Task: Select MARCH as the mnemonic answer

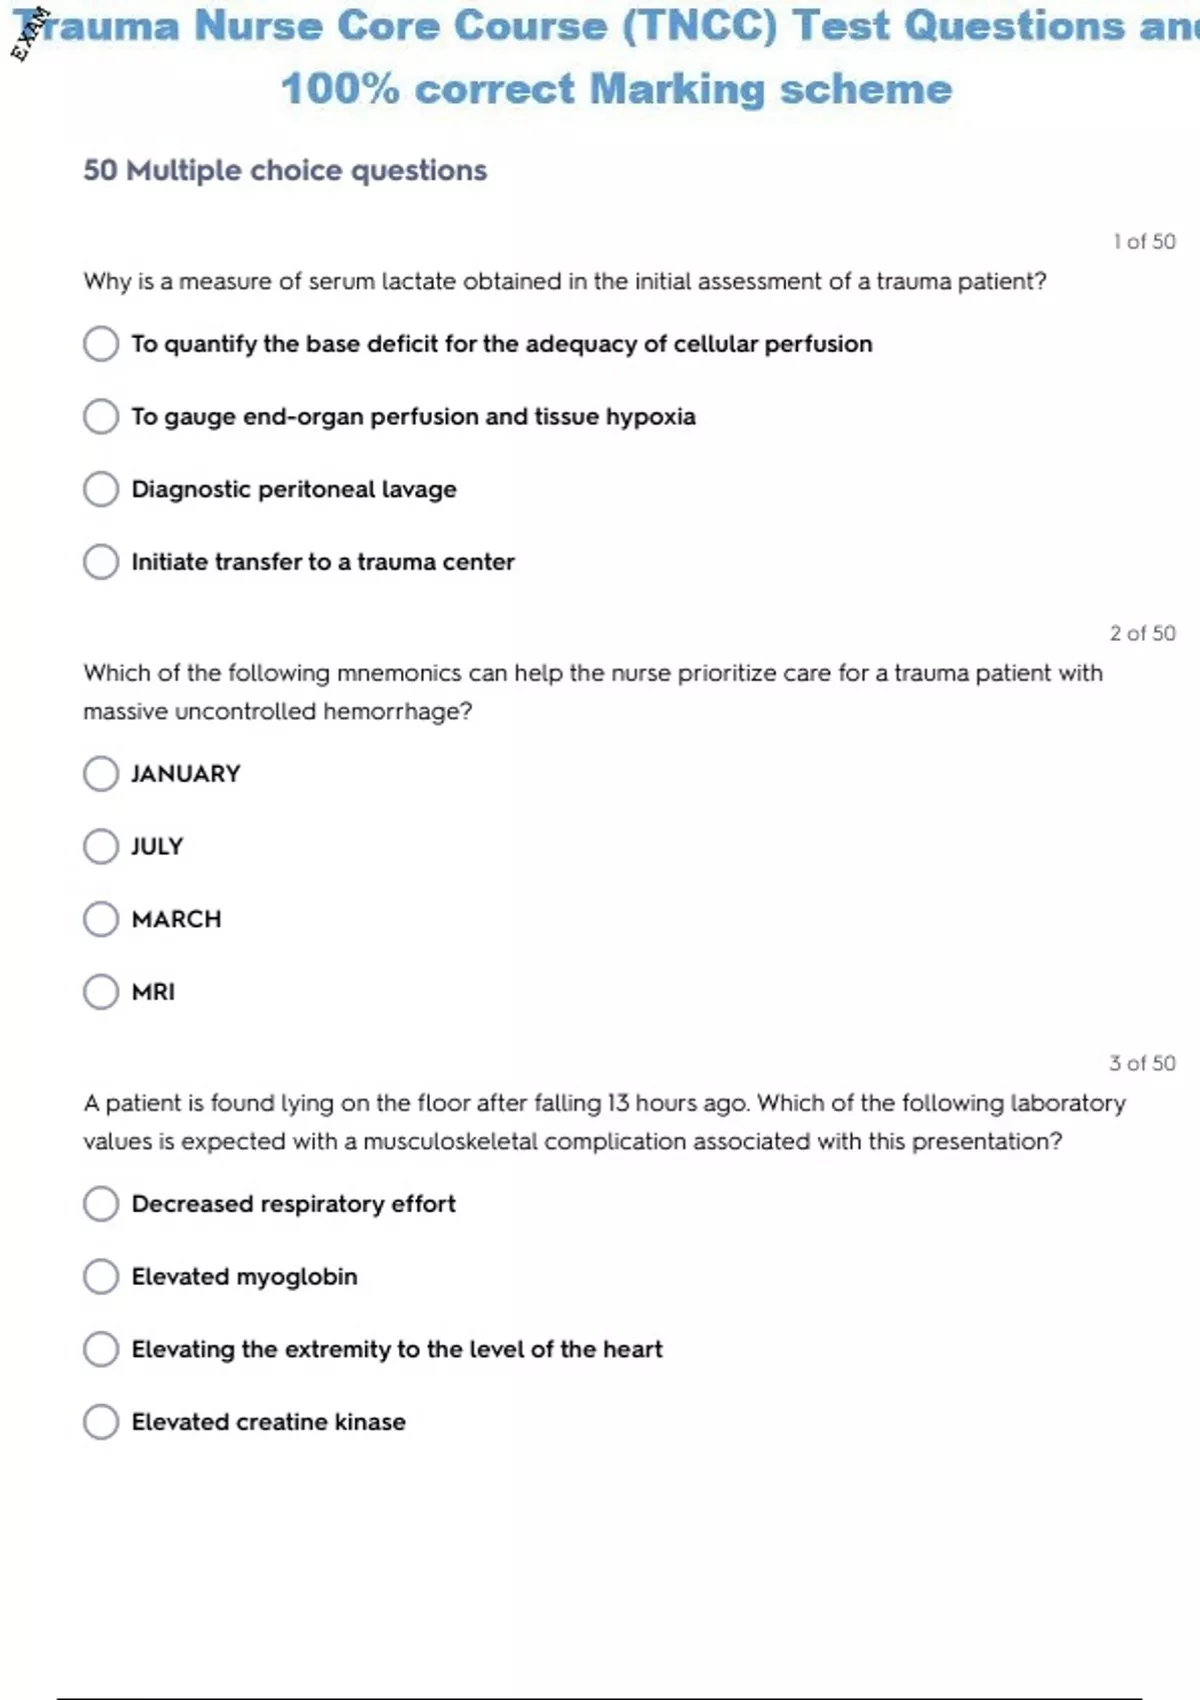Action: click(101, 919)
